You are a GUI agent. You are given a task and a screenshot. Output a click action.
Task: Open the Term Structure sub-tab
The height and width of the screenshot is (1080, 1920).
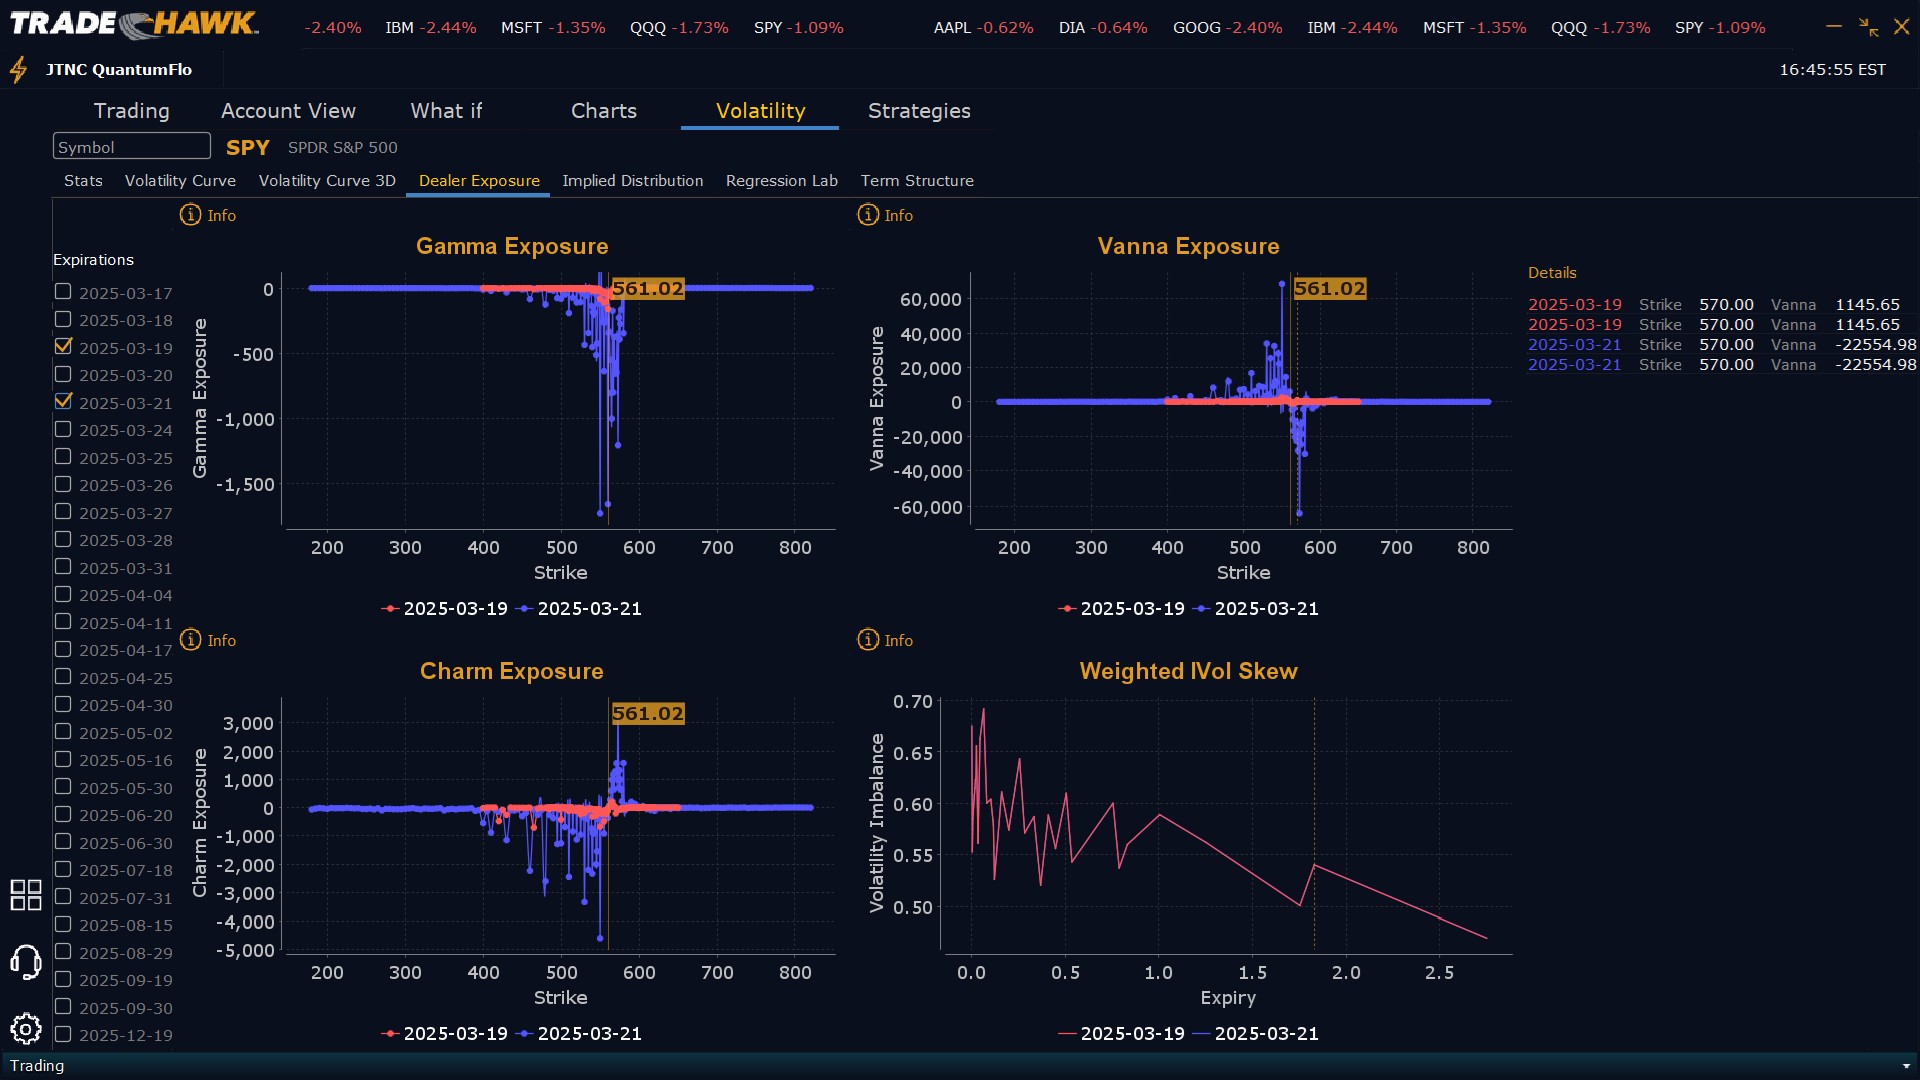[x=916, y=181]
